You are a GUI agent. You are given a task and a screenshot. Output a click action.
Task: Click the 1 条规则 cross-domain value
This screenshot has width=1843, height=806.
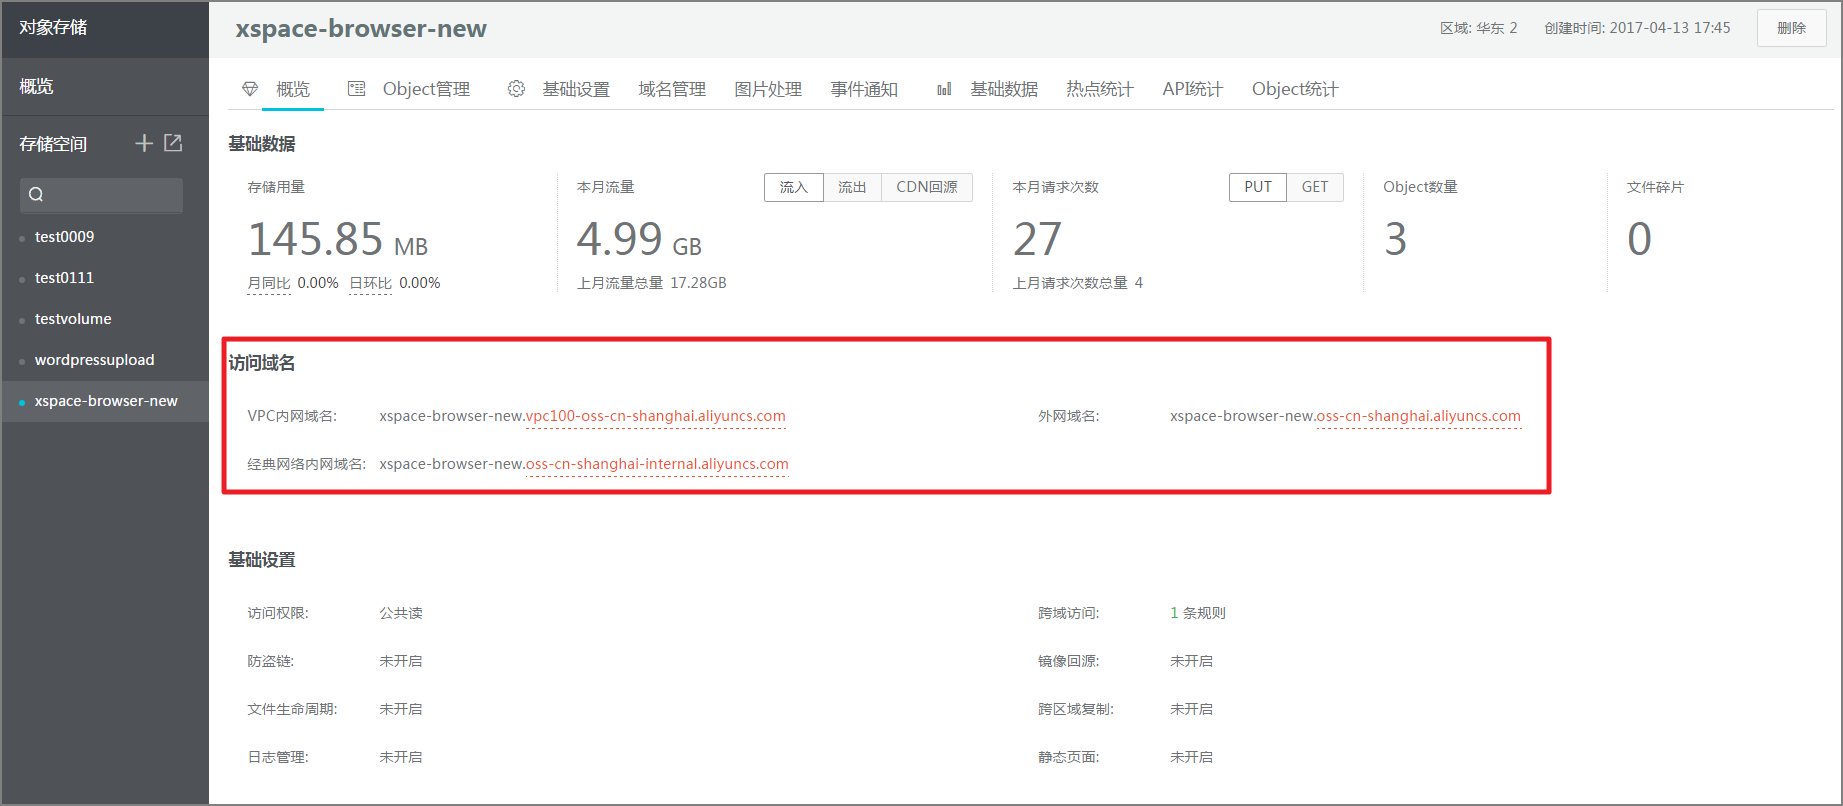(1198, 613)
